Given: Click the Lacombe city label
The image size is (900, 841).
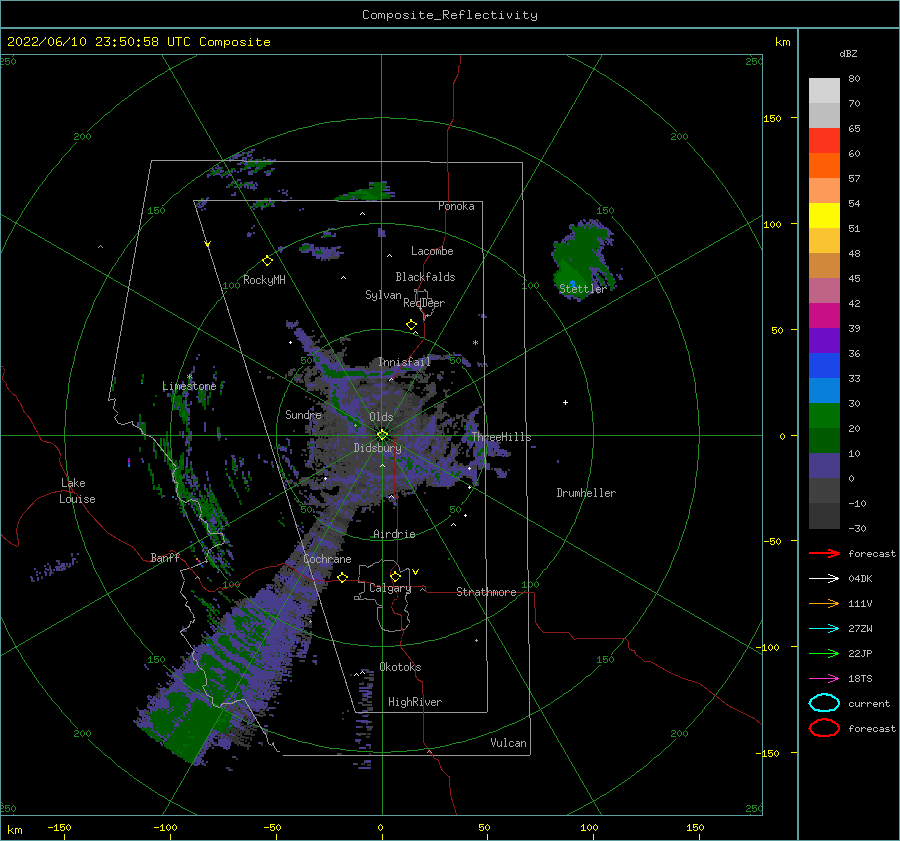Looking at the screenshot, I should pyautogui.click(x=432, y=251).
